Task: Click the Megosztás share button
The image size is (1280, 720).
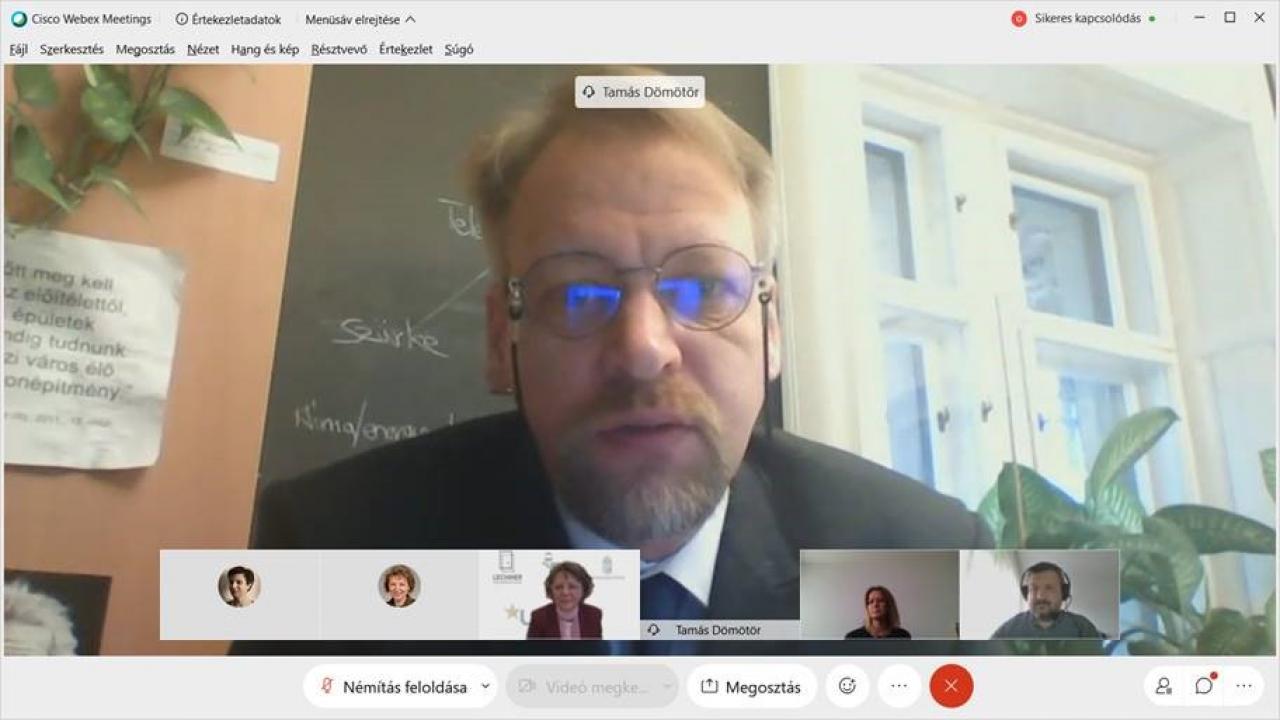Action: click(752, 687)
